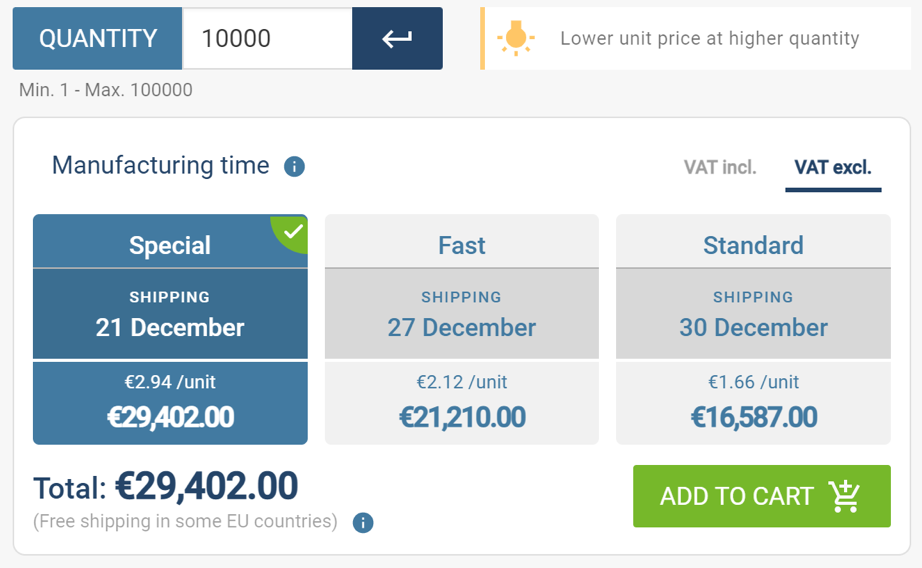Click the 27 December shipping date
Viewport: 922px width, 568px height.
(x=462, y=328)
